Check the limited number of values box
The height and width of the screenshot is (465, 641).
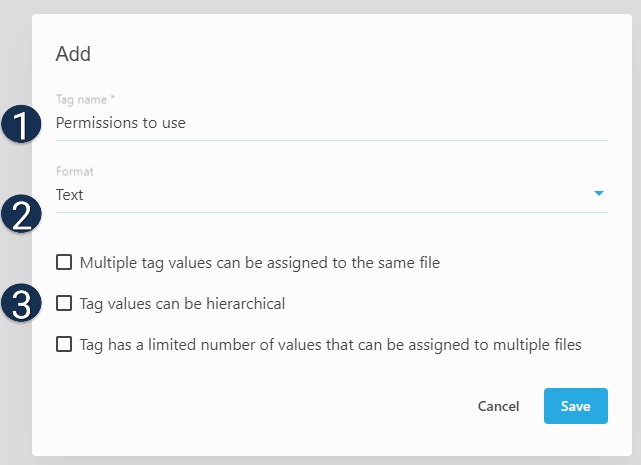[64, 344]
